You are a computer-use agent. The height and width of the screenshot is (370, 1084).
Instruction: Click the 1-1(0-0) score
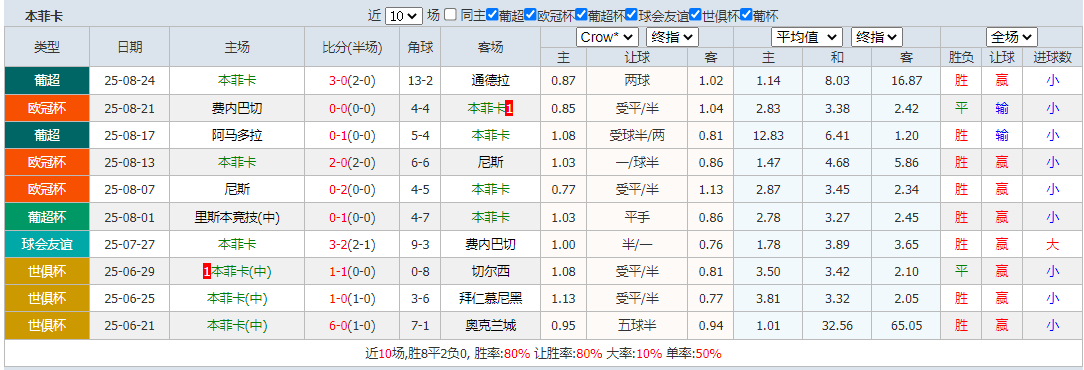click(352, 272)
